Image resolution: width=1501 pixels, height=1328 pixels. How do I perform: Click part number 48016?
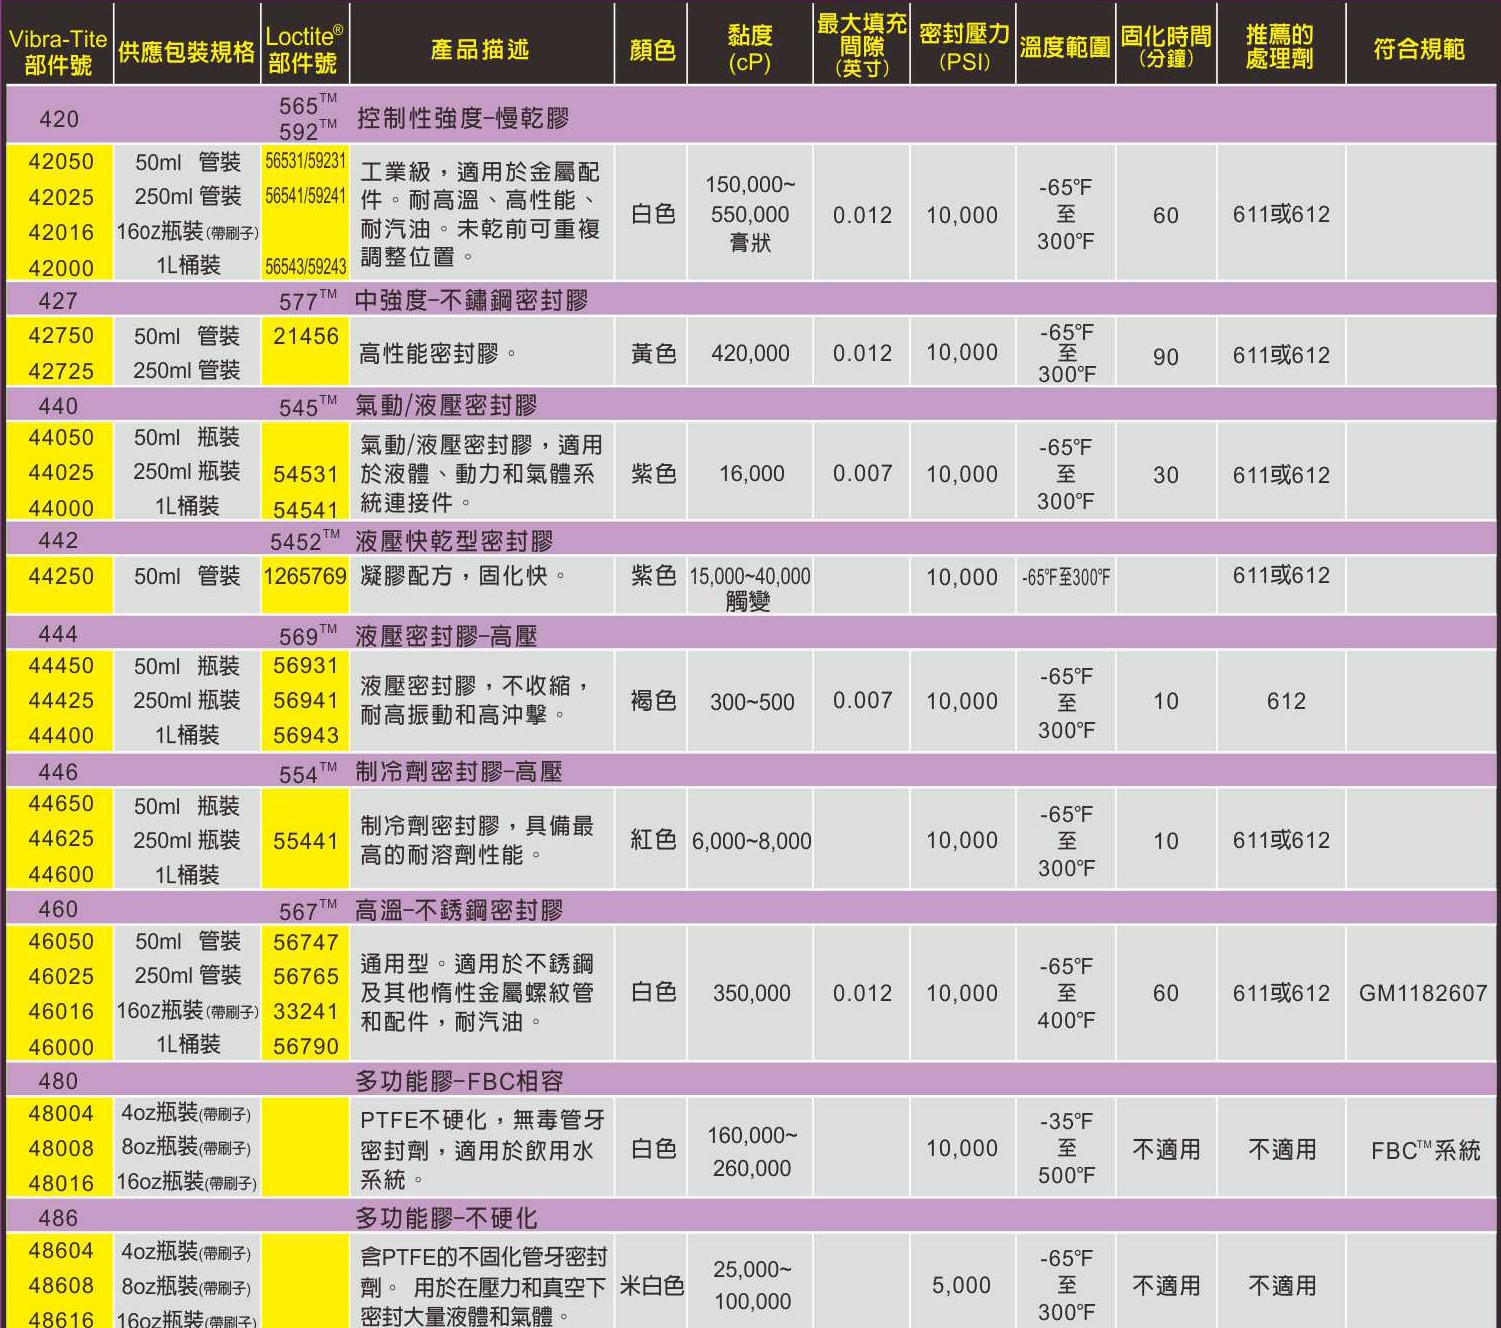[x=61, y=1183]
